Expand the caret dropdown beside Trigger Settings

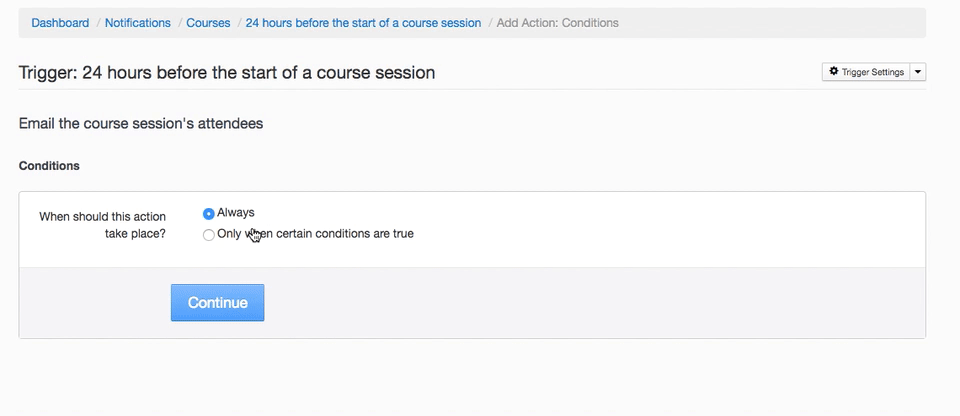point(919,72)
